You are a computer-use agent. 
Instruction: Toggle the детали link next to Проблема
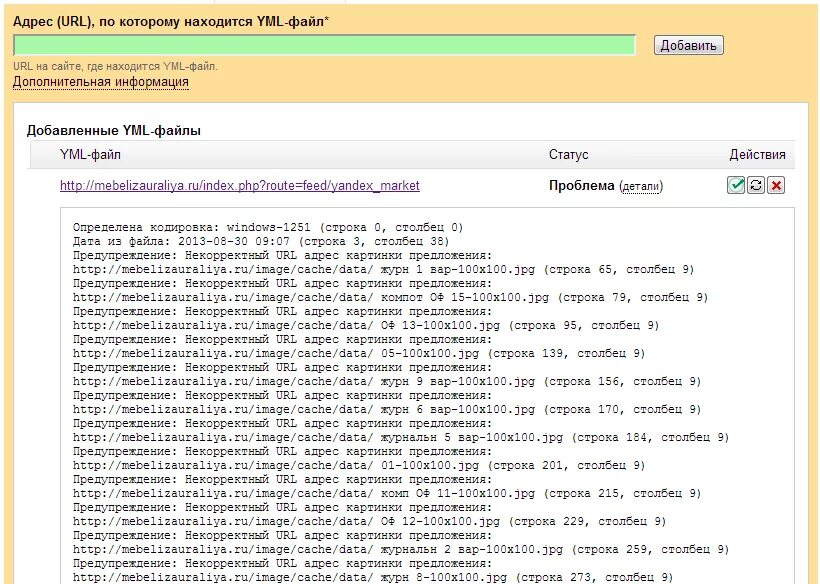[x=641, y=186]
